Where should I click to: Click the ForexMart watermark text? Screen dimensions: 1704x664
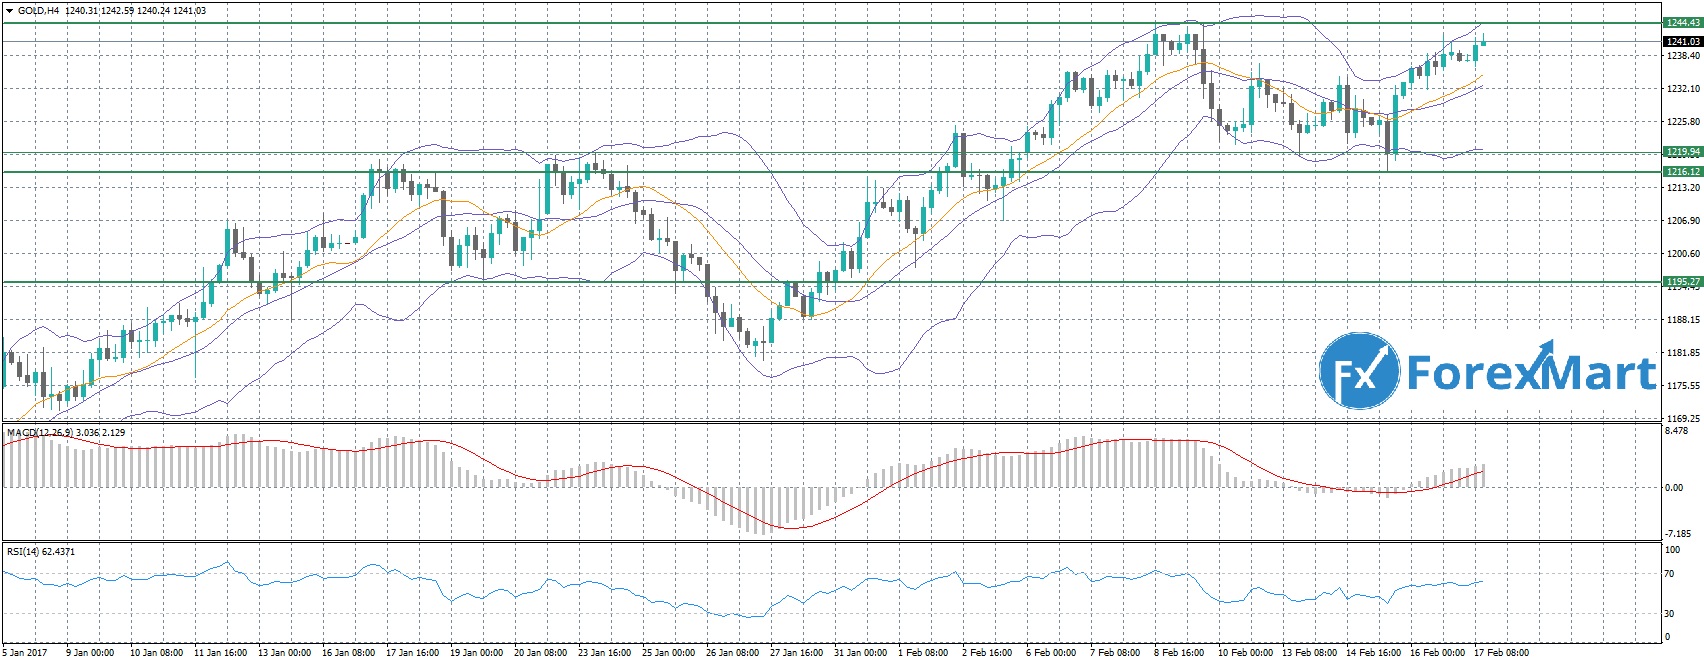pos(1530,374)
